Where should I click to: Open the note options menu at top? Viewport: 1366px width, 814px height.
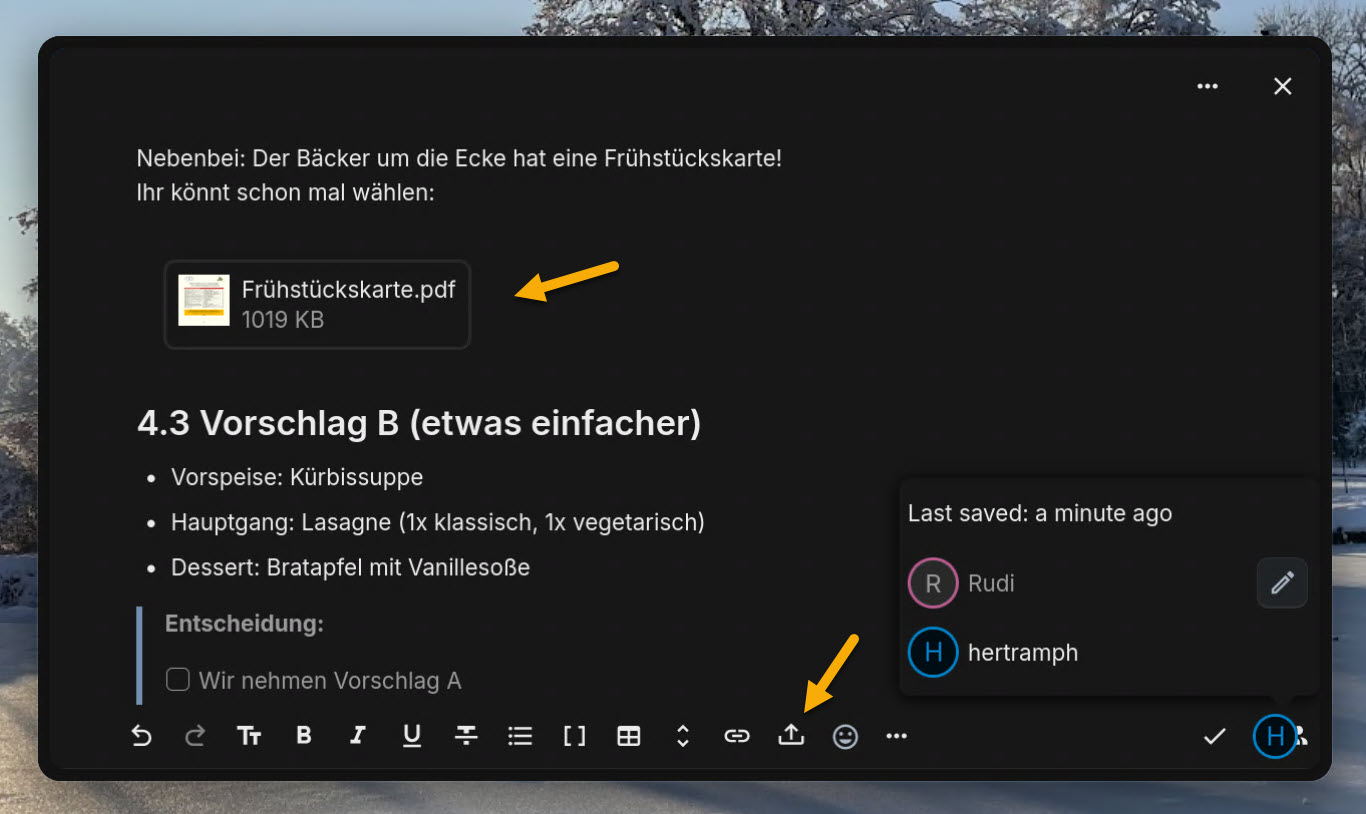click(1208, 87)
